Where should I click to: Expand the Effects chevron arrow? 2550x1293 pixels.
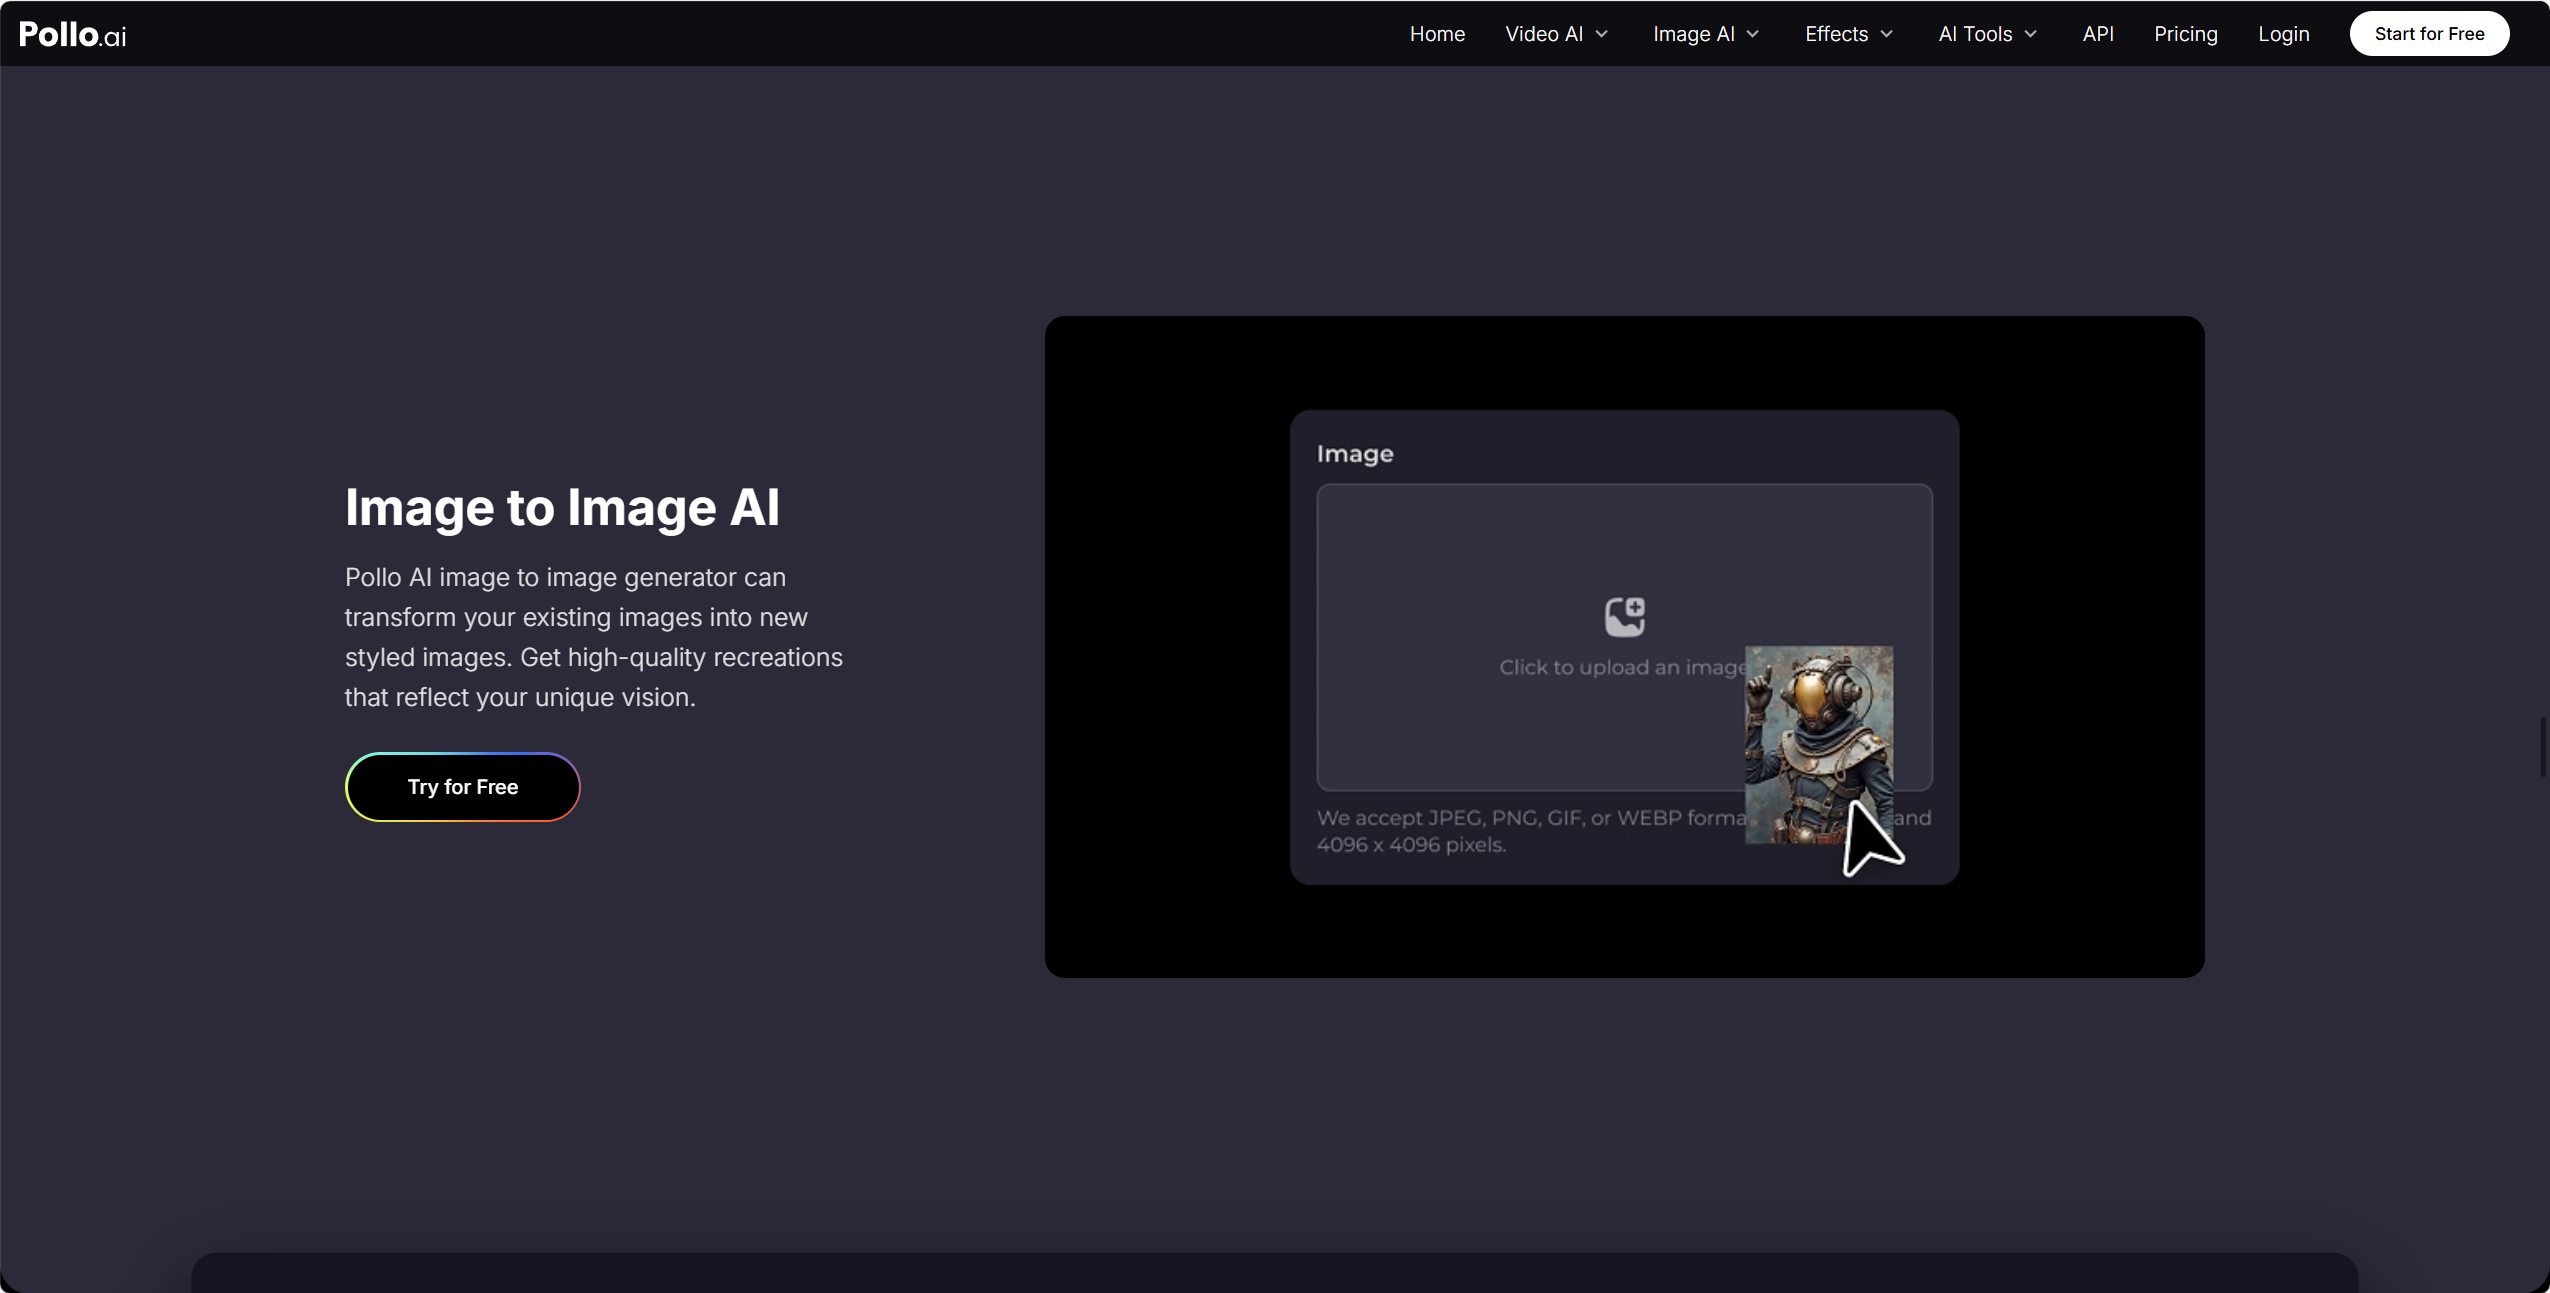pos(1886,34)
